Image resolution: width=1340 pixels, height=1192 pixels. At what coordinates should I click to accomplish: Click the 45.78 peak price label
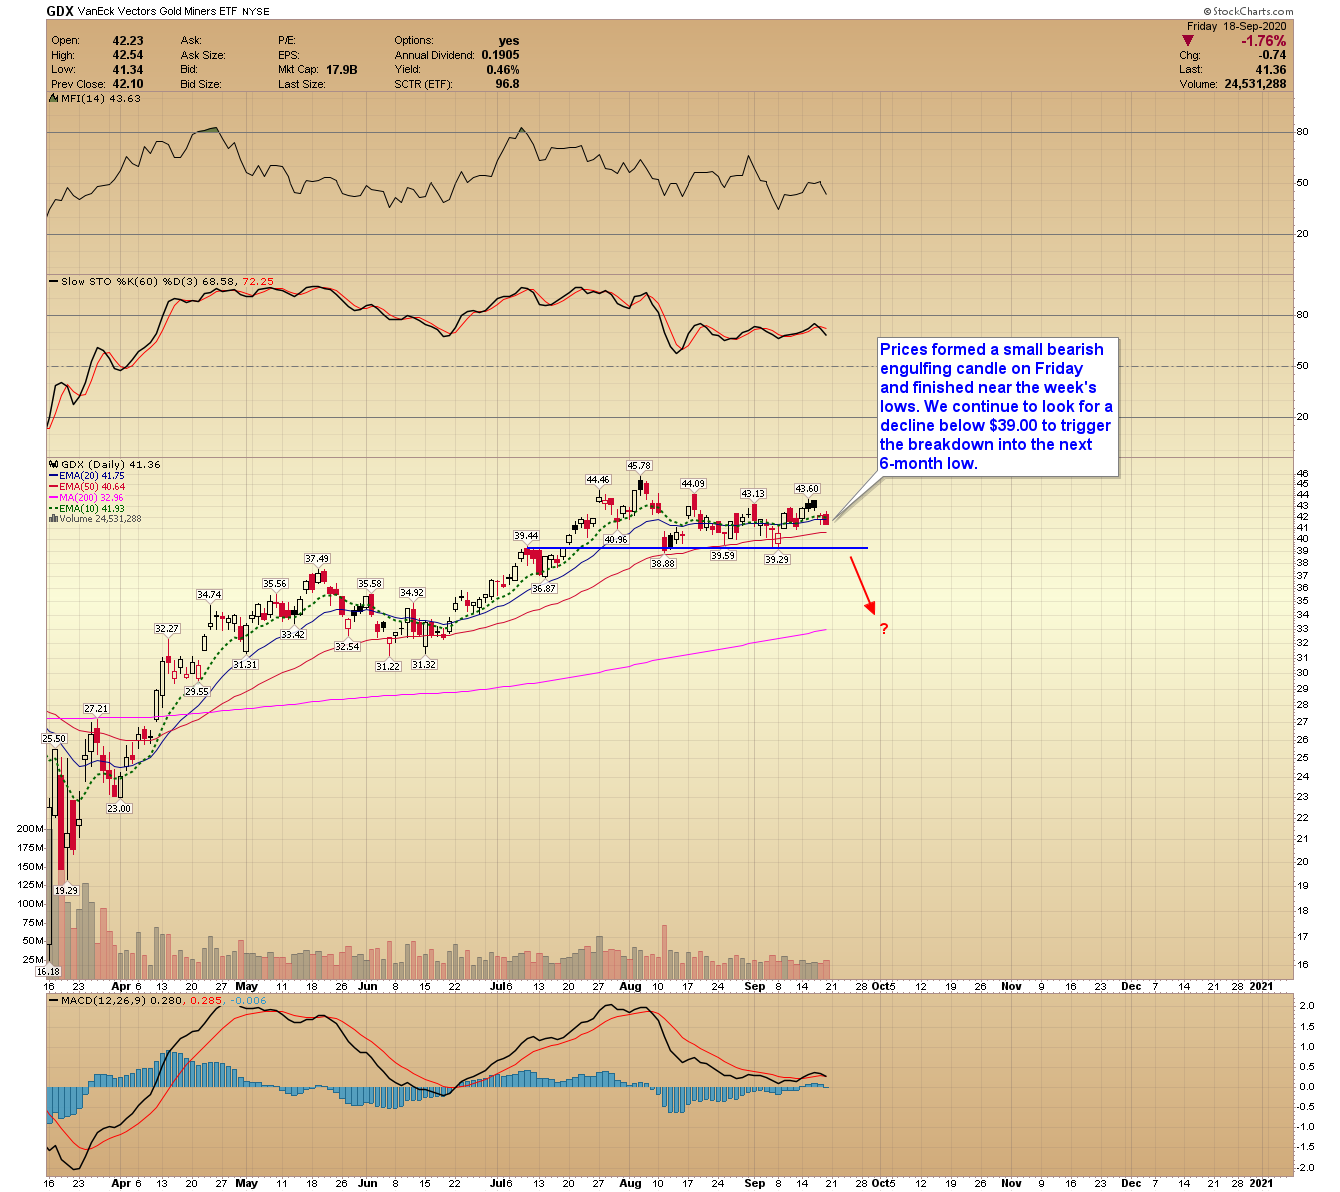pyautogui.click(x=639, y=466)
